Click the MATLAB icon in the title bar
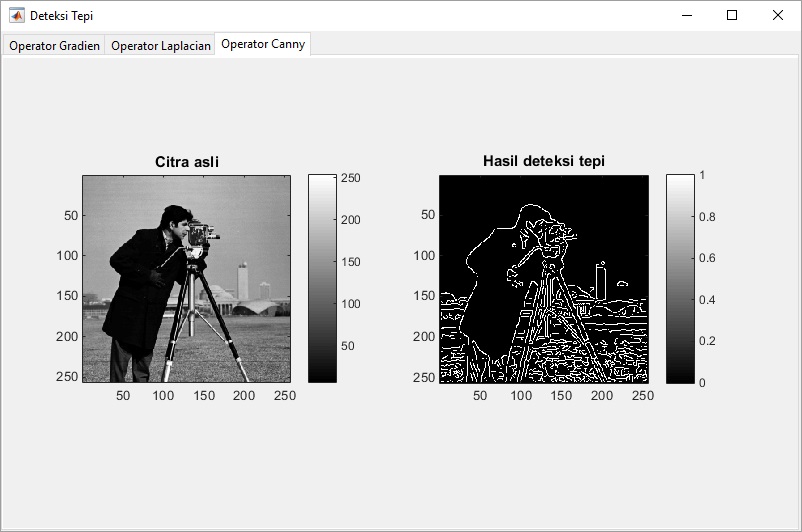The height and width of the screenshot is (532, 802). [17, 16]
